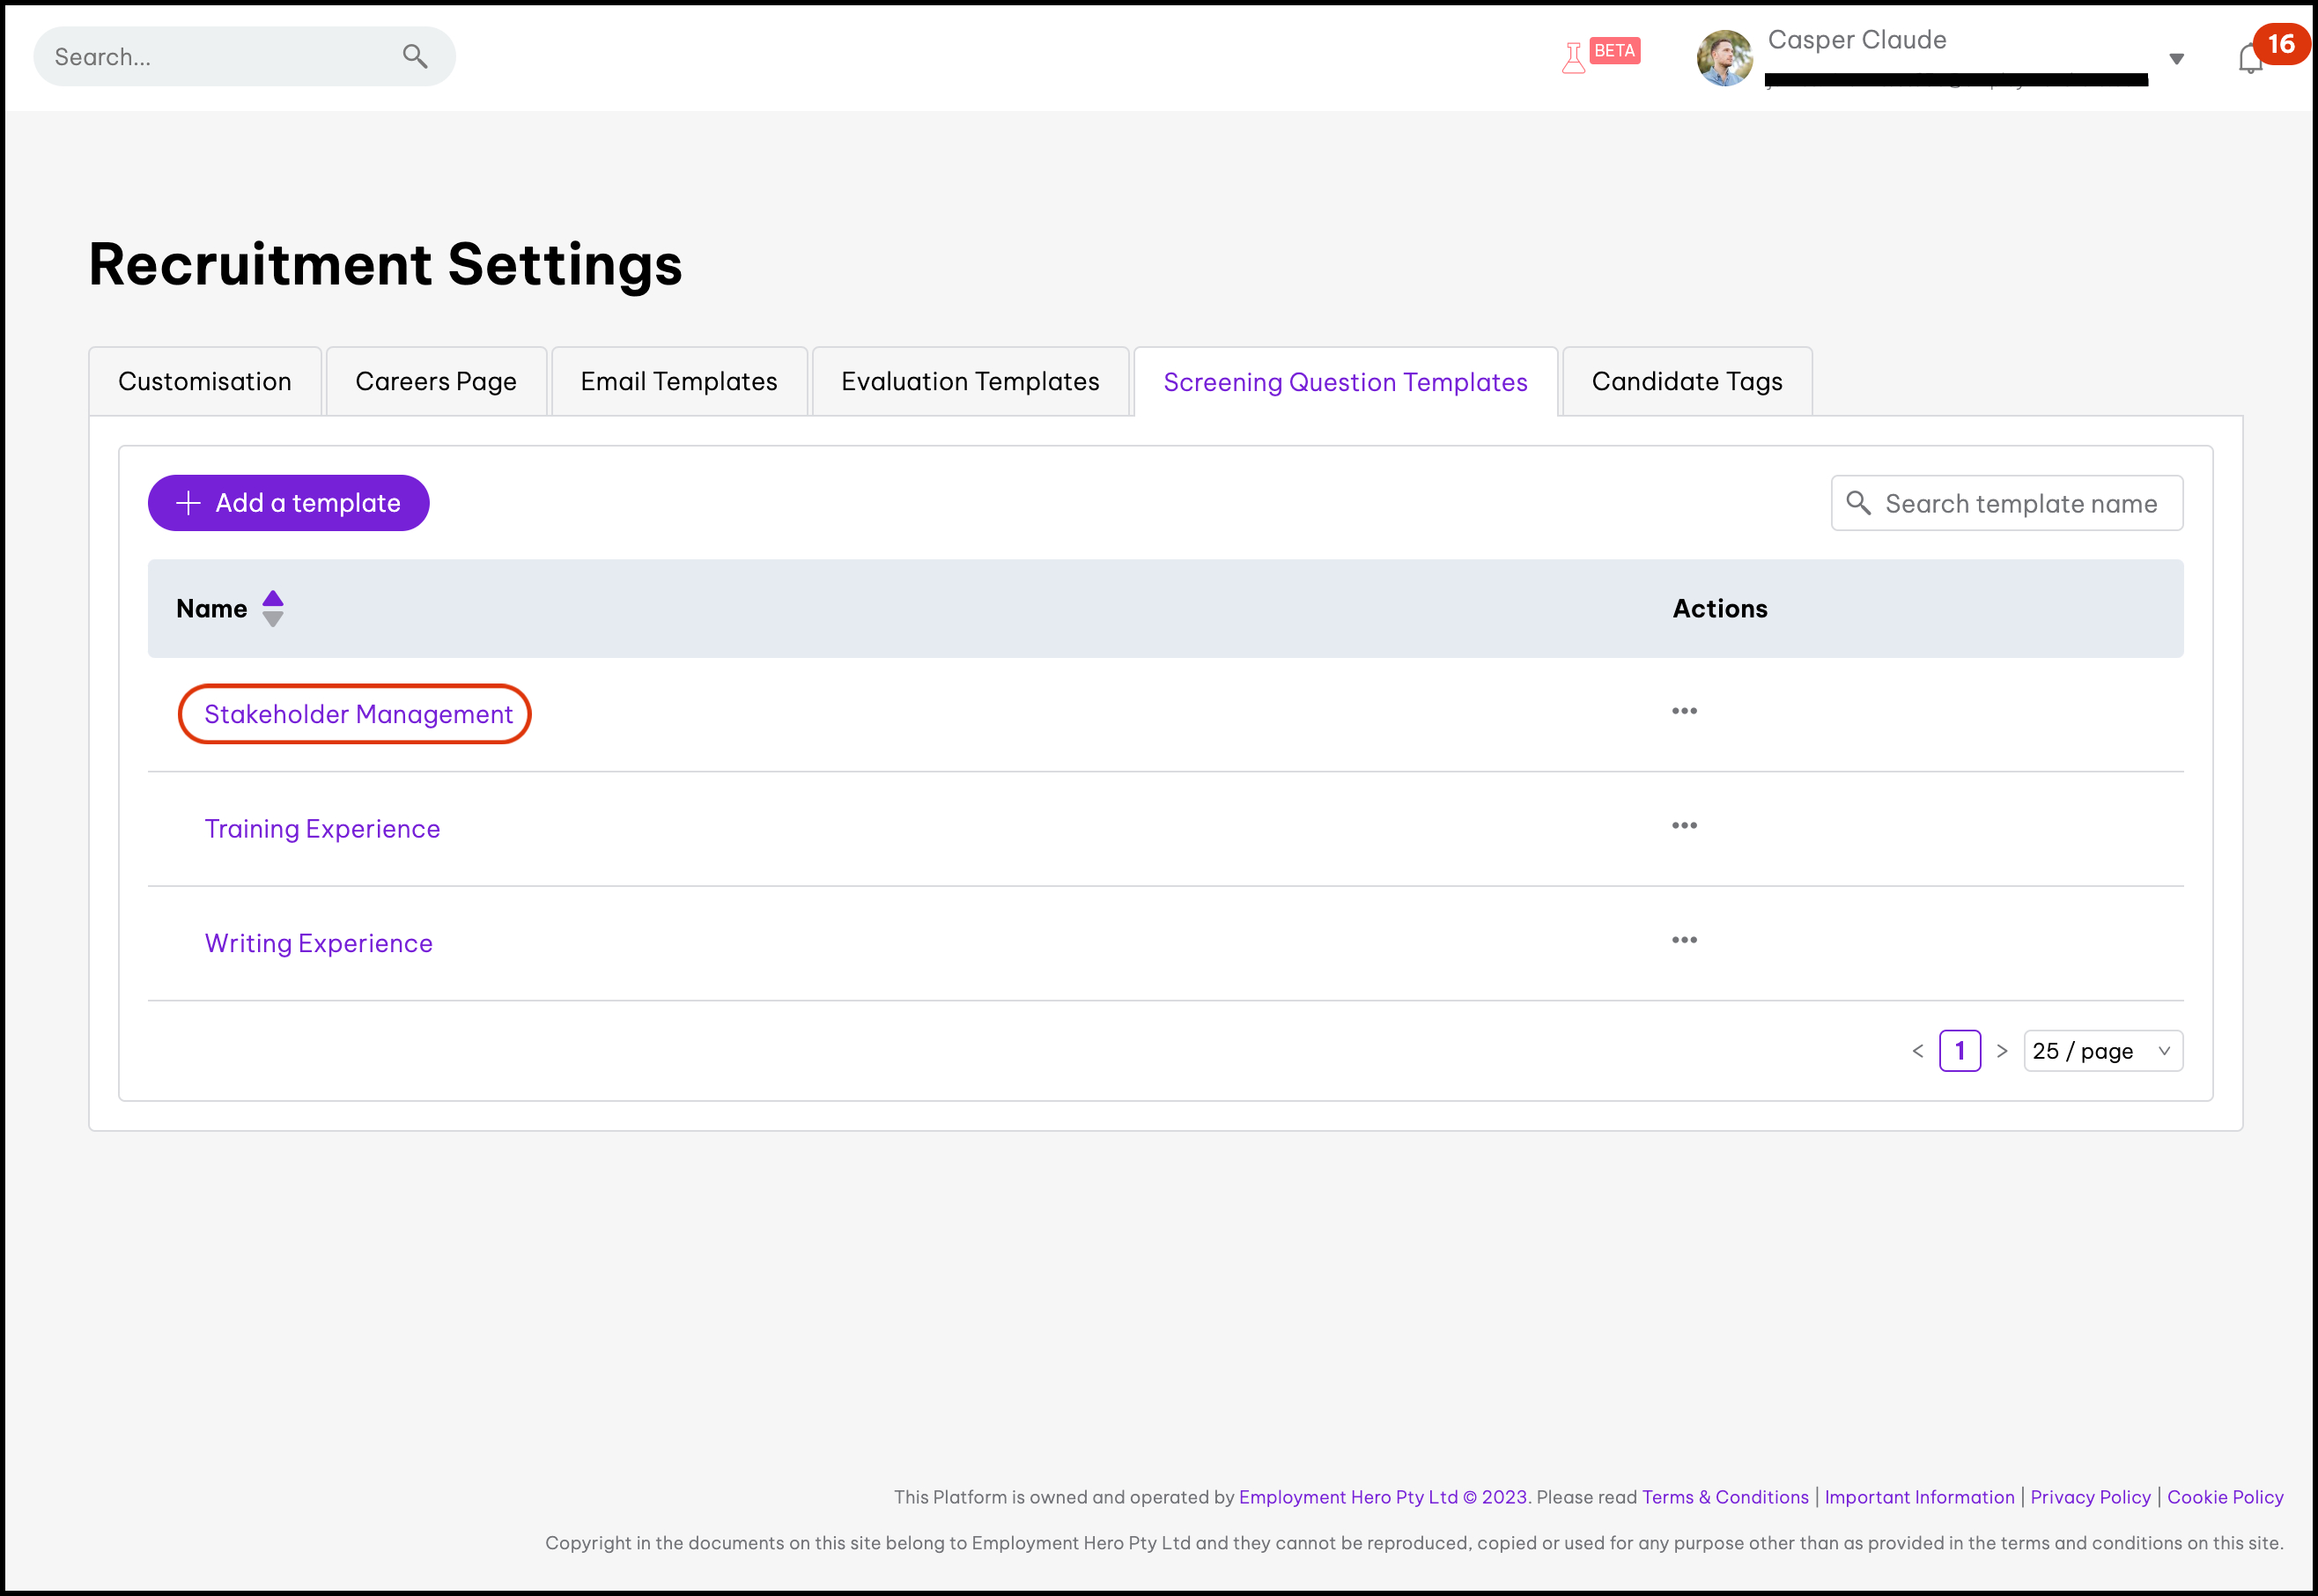Click Casper Claude's profile avatar
This screenshot has height=1596, width=2318.
click(1724, 58)
